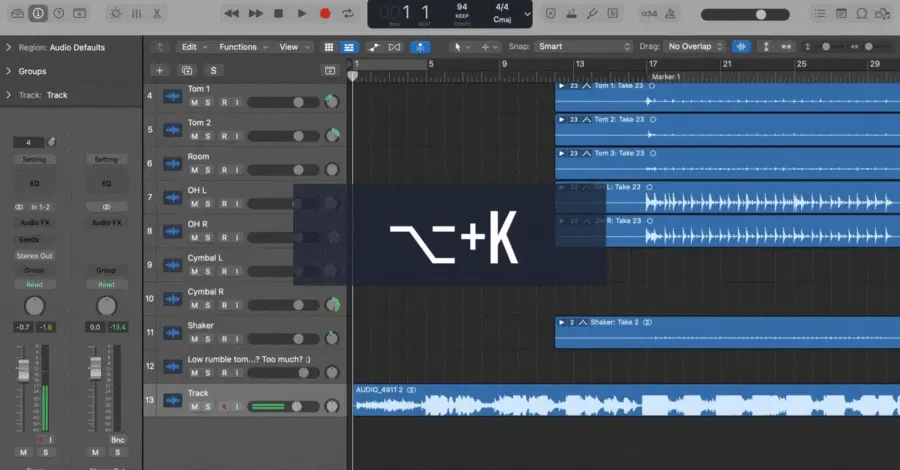Toggle Show Automation curve icon
The width and height of the screenshot is (900, 470).
[374, 47]
